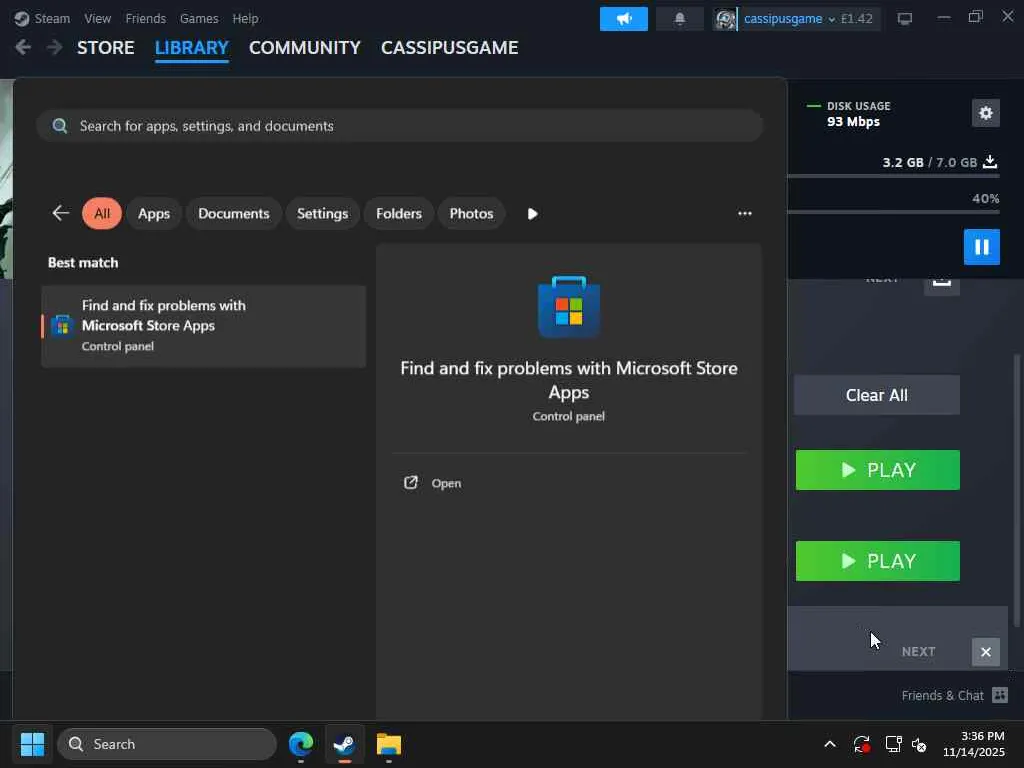The image size is (1024, 768).
Task: Open the CASSIPUSGAME profile tab
Action: point(449,48)
